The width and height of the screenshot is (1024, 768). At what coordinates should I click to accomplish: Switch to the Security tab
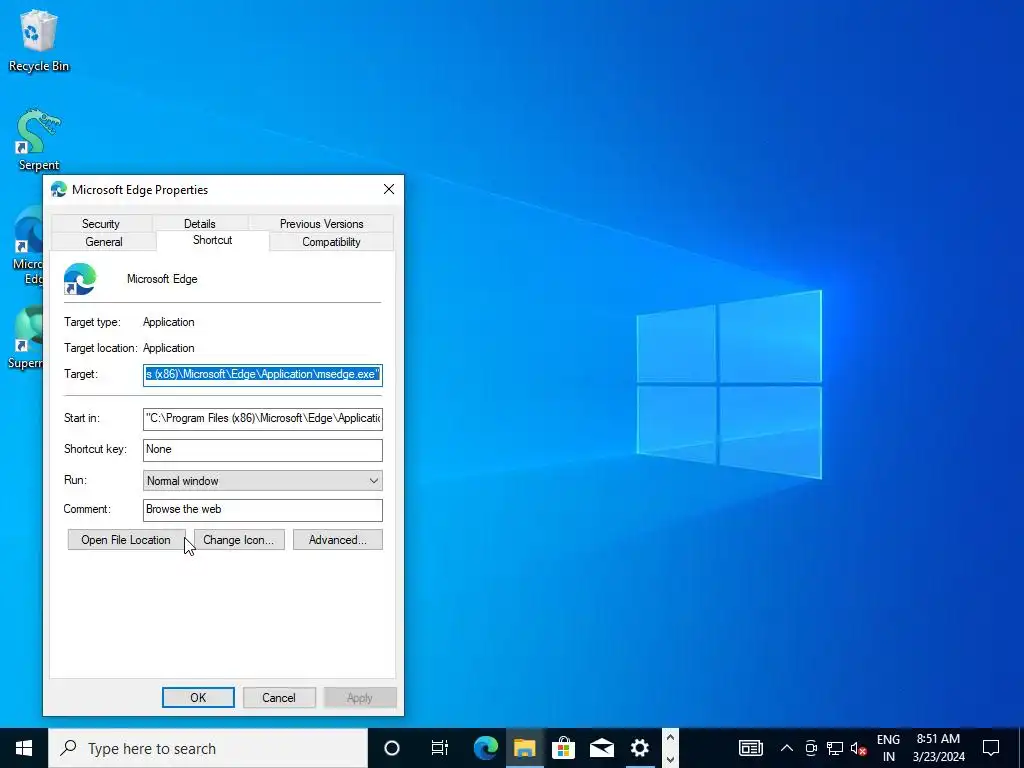coord(101,223)
